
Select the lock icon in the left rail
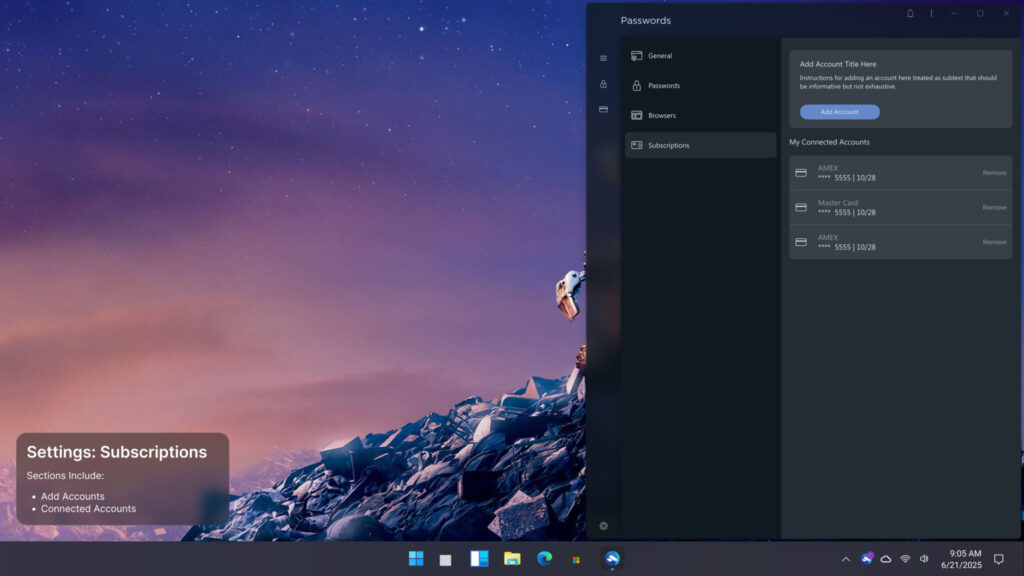click(604, 84)
